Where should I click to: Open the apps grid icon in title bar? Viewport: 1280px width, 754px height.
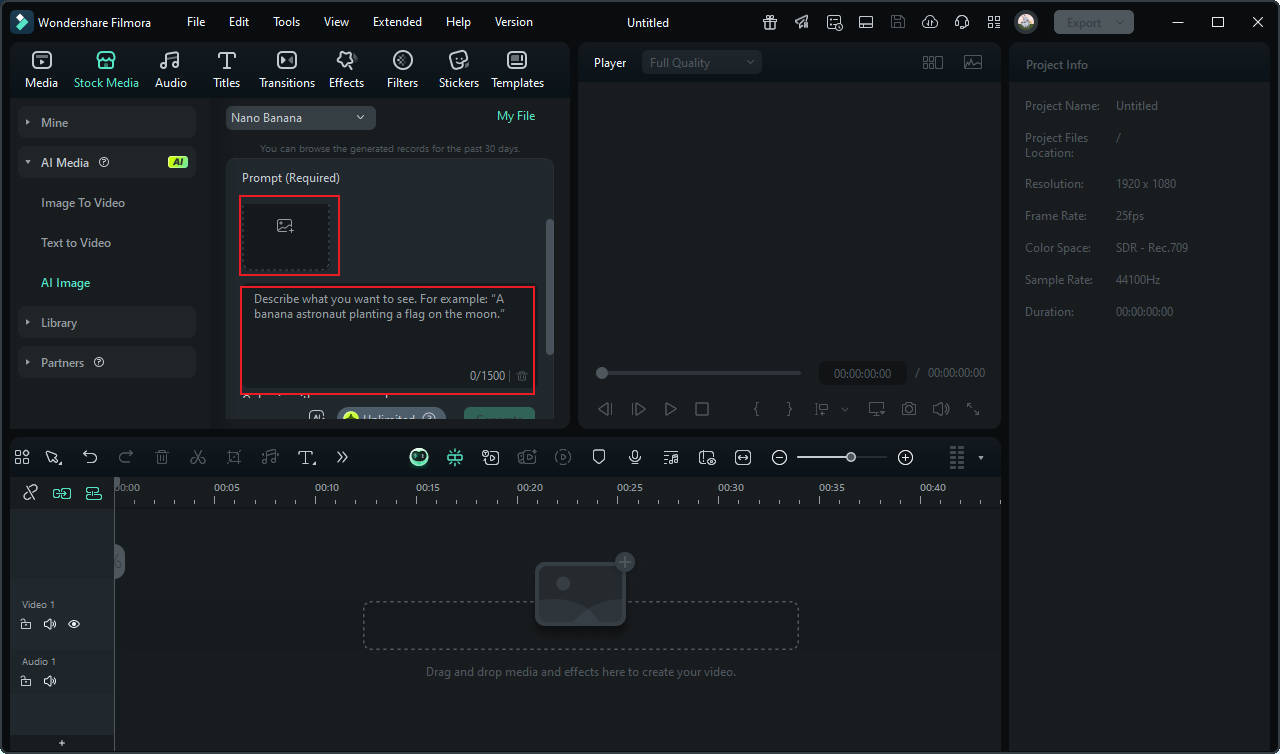click(x=993, y=22)
